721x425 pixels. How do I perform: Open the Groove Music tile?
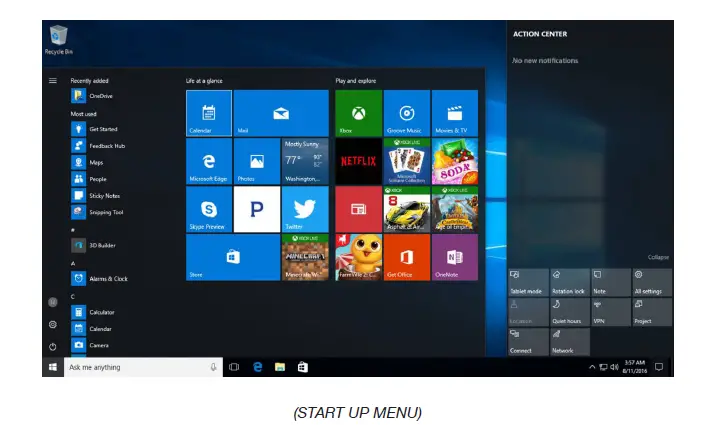(x=406, y=113)
